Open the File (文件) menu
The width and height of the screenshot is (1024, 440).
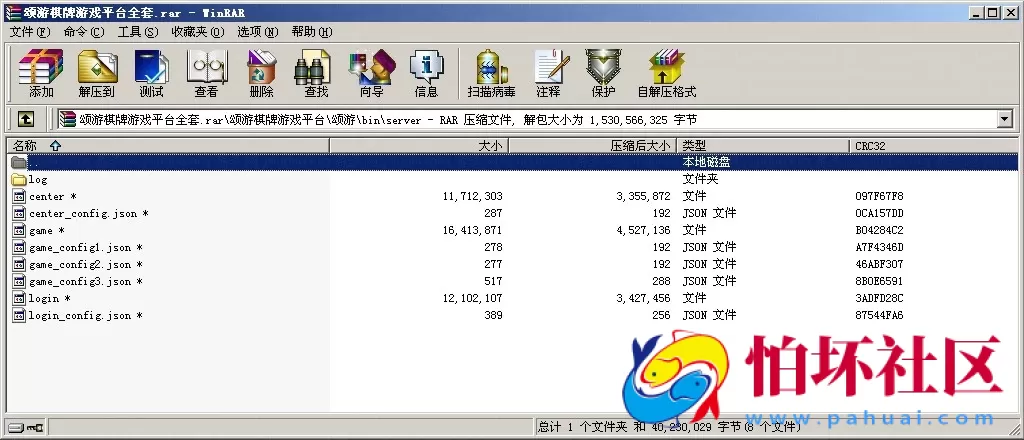click(x=30, y=32)
